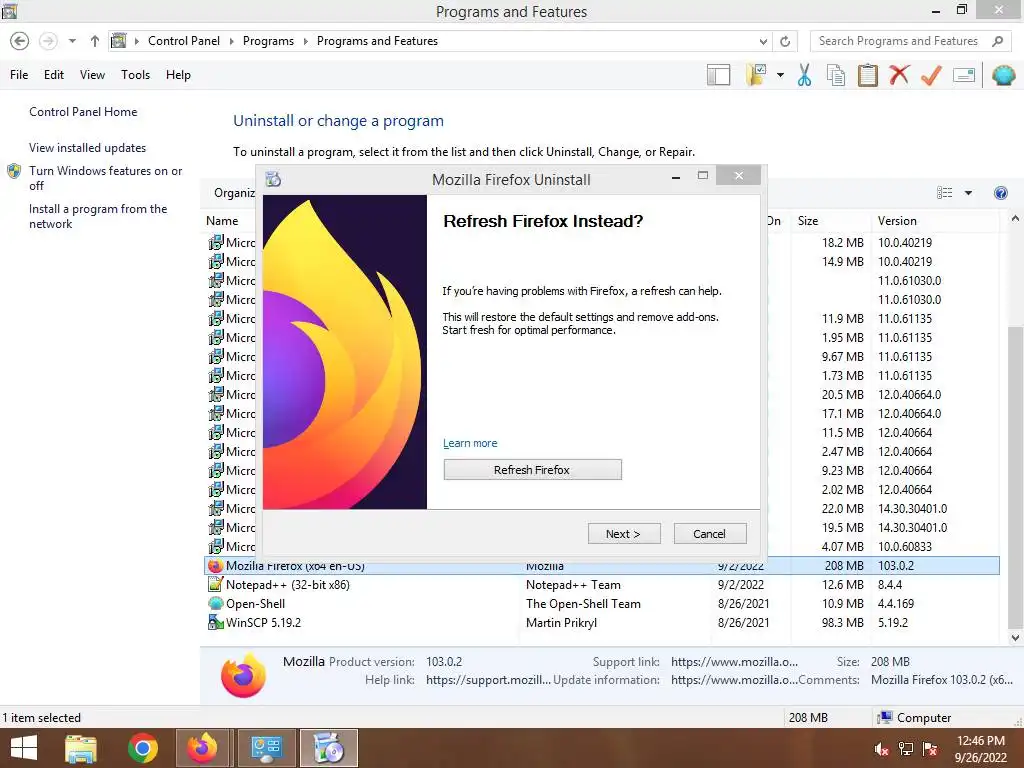1024x768 pixels.
Task: Click the Paste clipboard toolbar icon
Action: click(x=867, y=74)
